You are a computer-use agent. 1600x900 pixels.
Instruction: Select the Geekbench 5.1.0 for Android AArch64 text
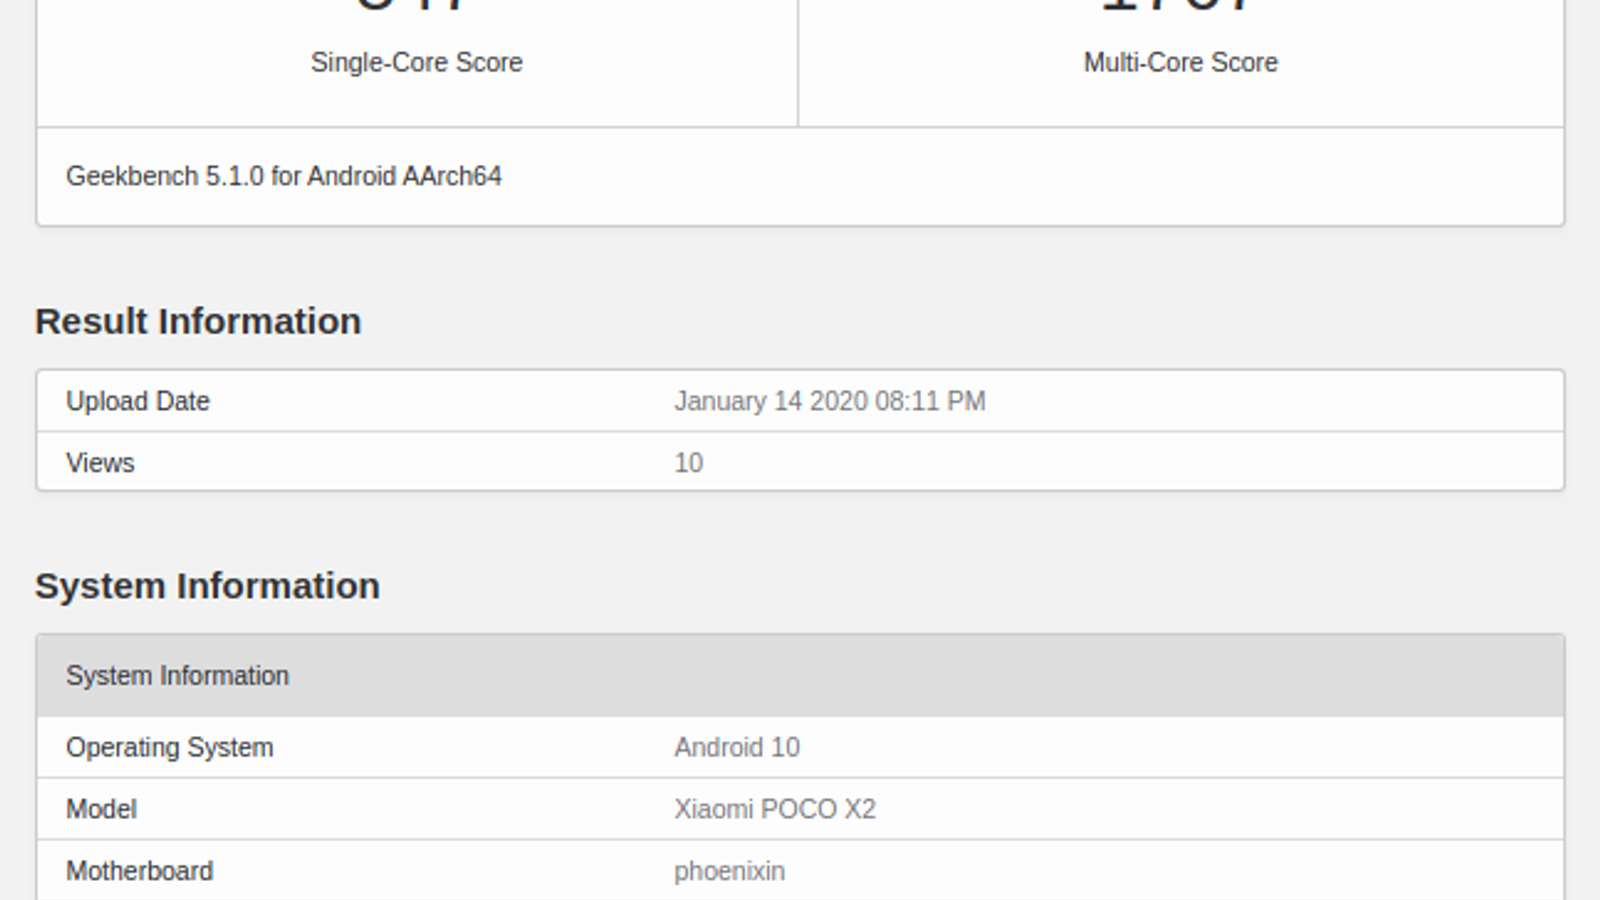[x=284, y=176]
